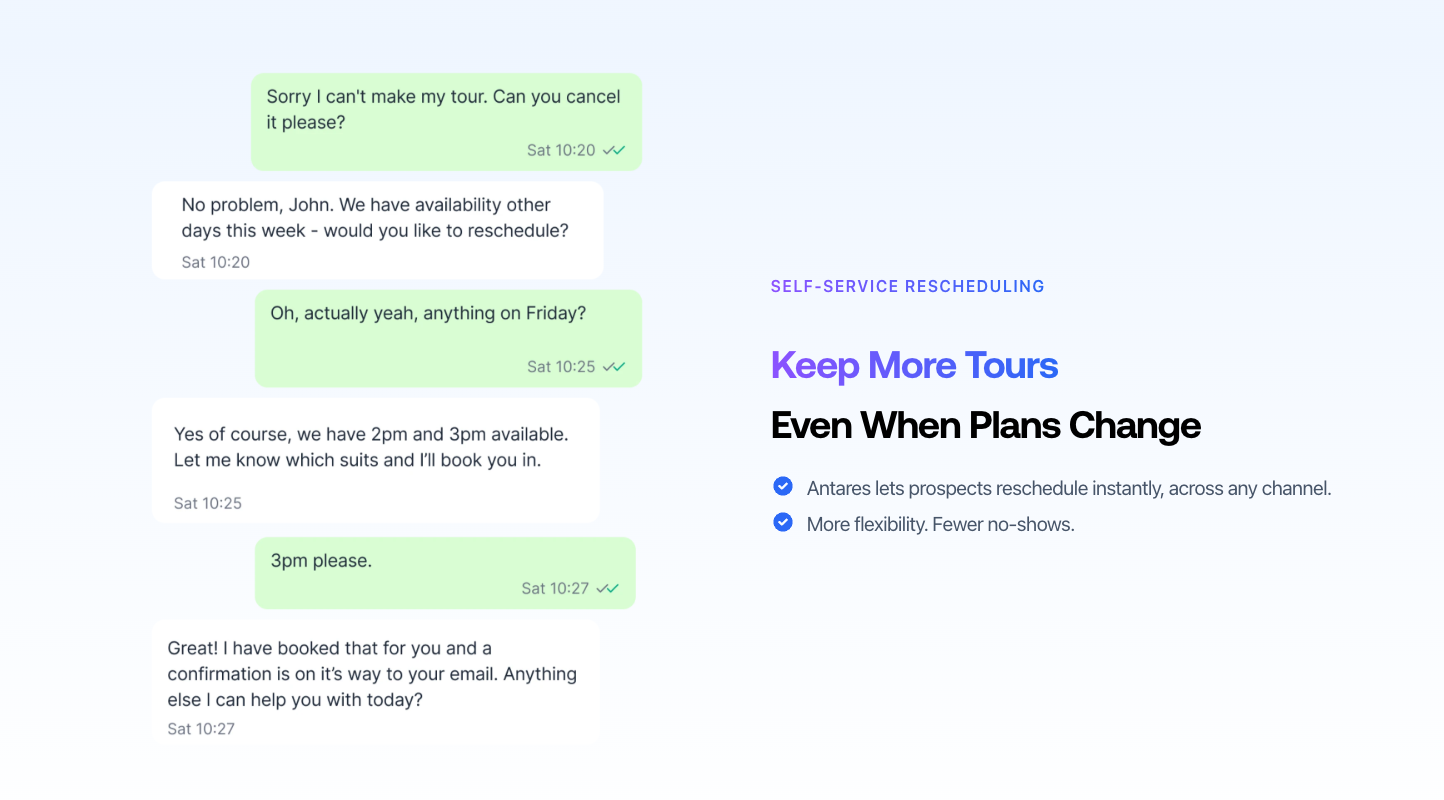Click Sat 10:25 timestamp under the availability reply
The image size is (1444, 800).
click(207, 503)
